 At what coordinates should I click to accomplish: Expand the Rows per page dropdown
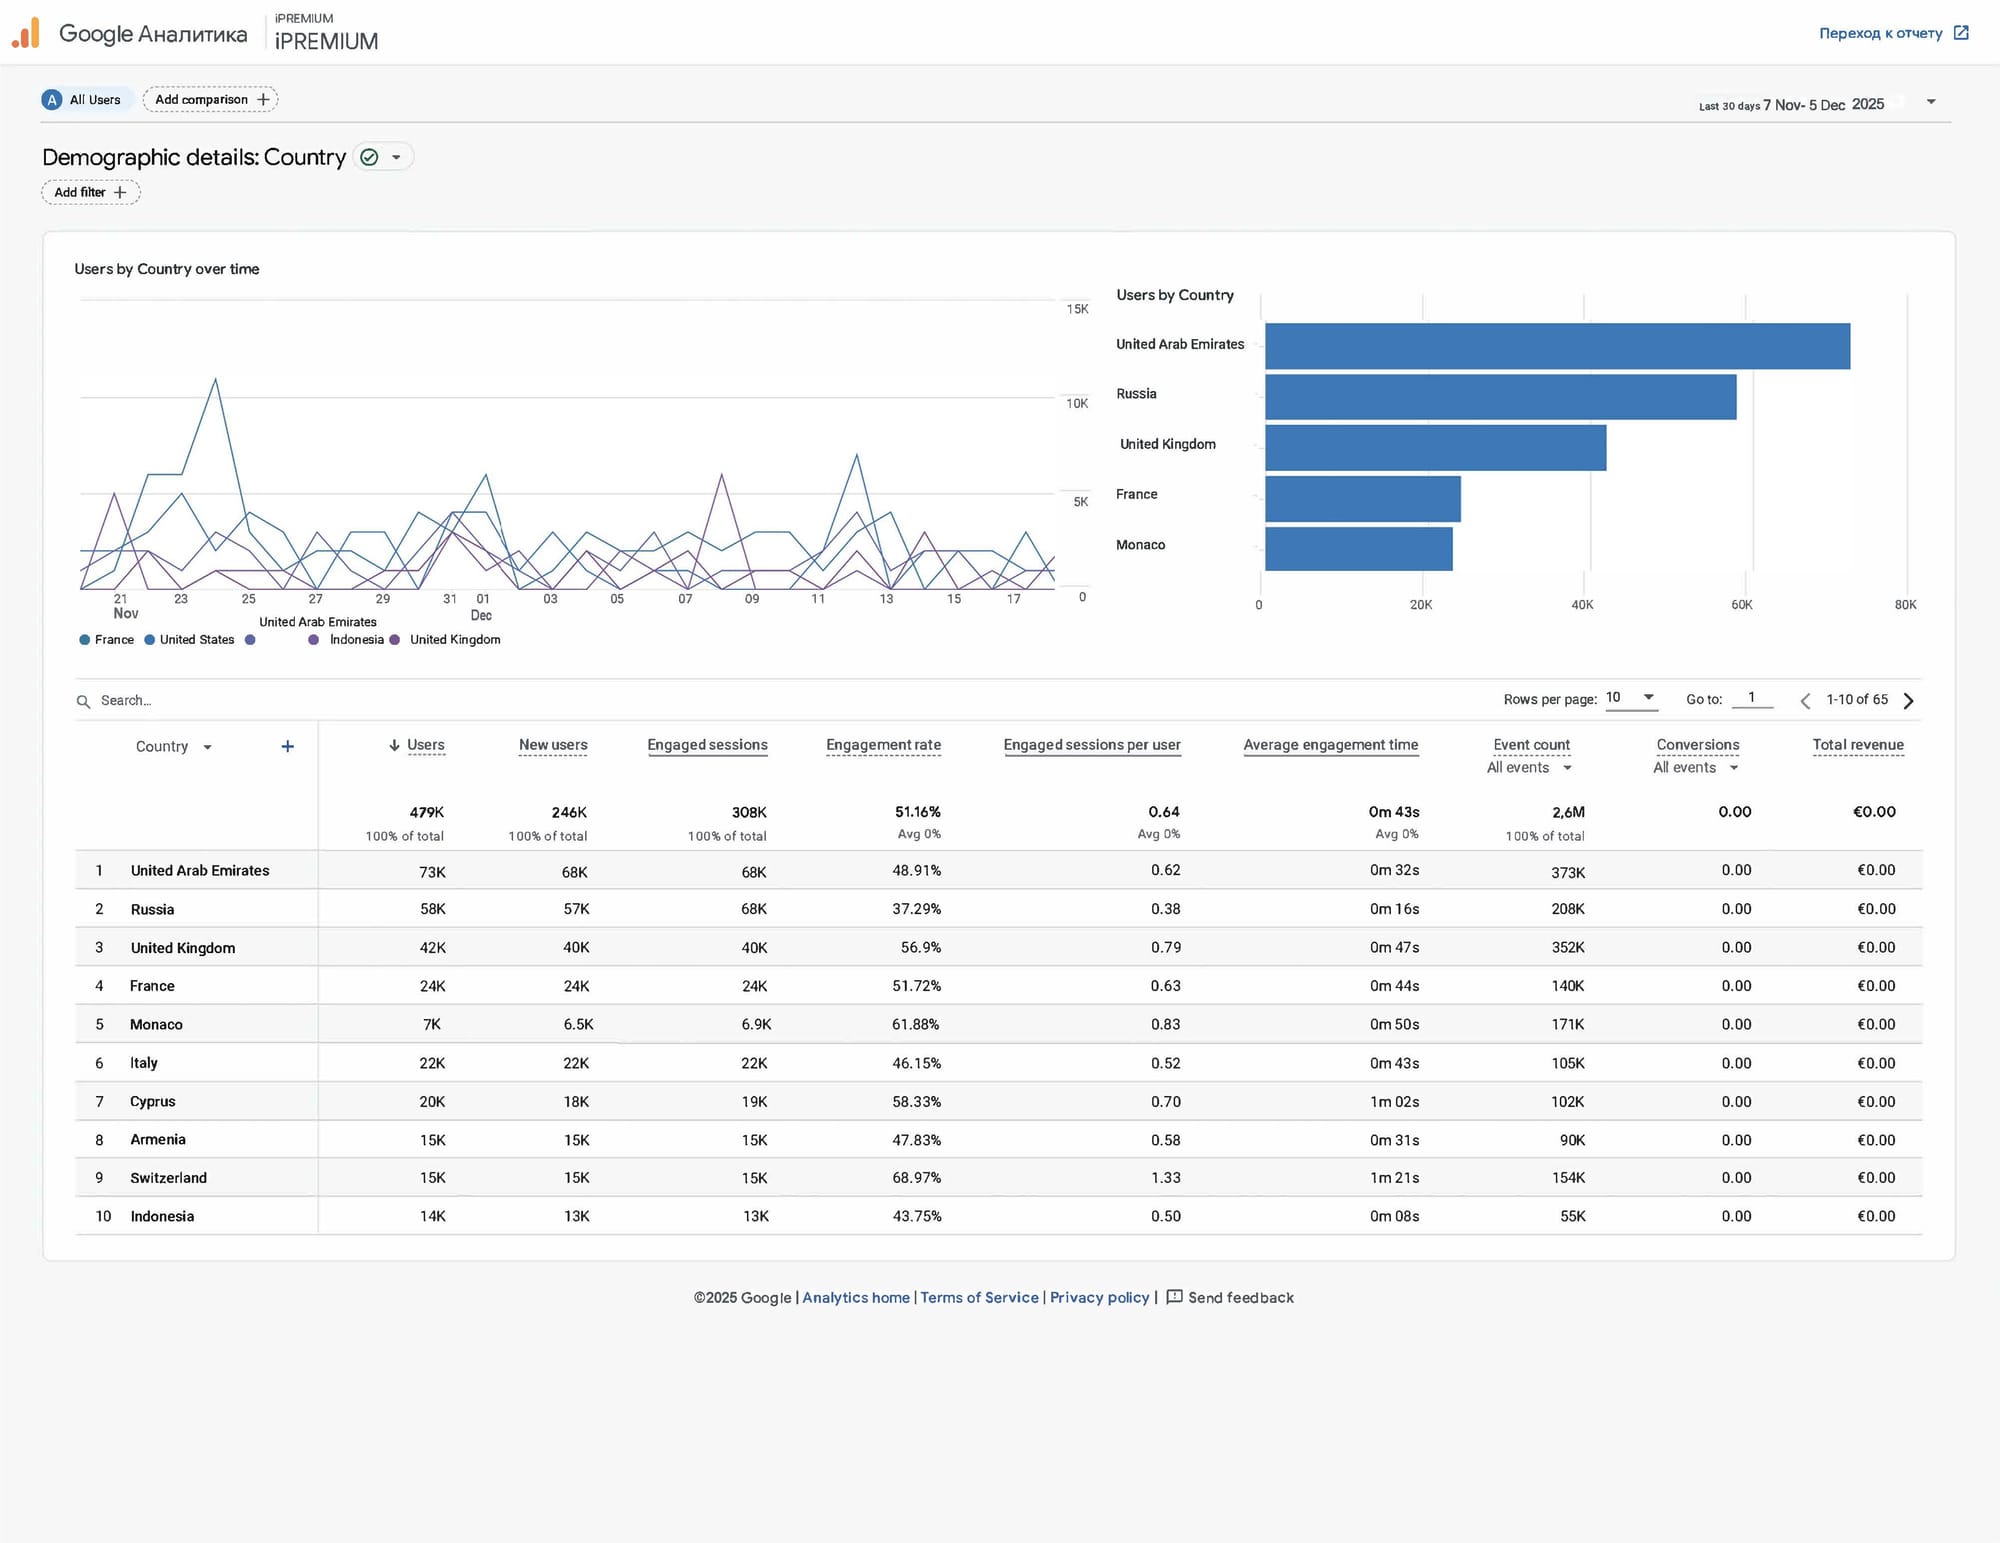tap(1648, 697)
